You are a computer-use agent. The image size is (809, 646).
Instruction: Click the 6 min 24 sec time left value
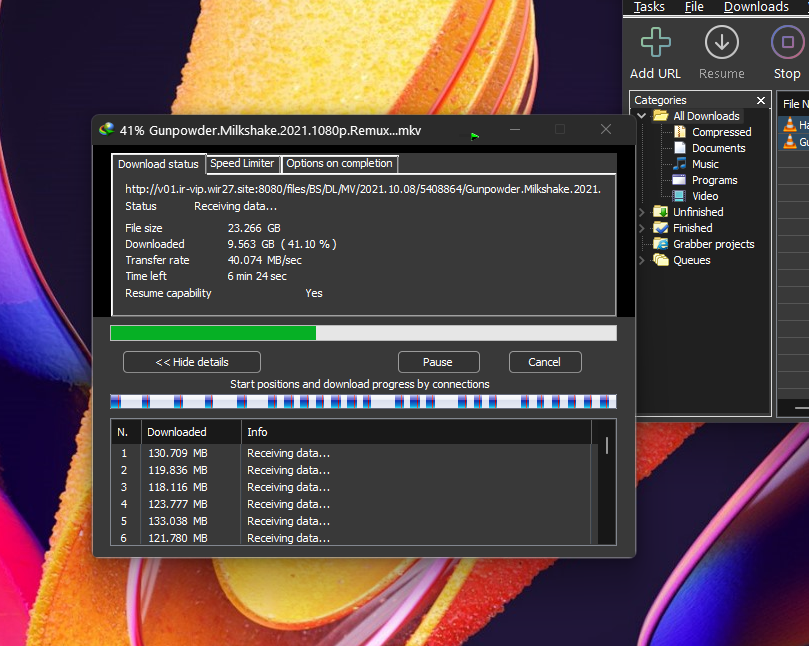(x=257, y=276)
